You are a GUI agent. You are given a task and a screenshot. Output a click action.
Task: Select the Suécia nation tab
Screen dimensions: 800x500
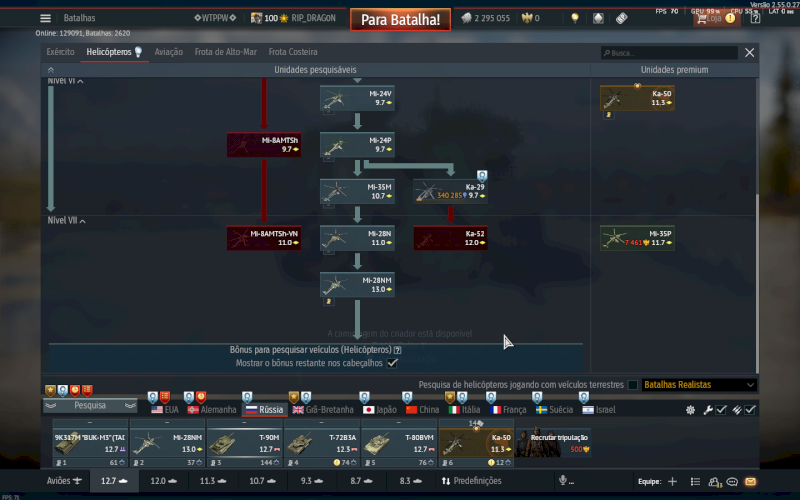click(555, 410)
